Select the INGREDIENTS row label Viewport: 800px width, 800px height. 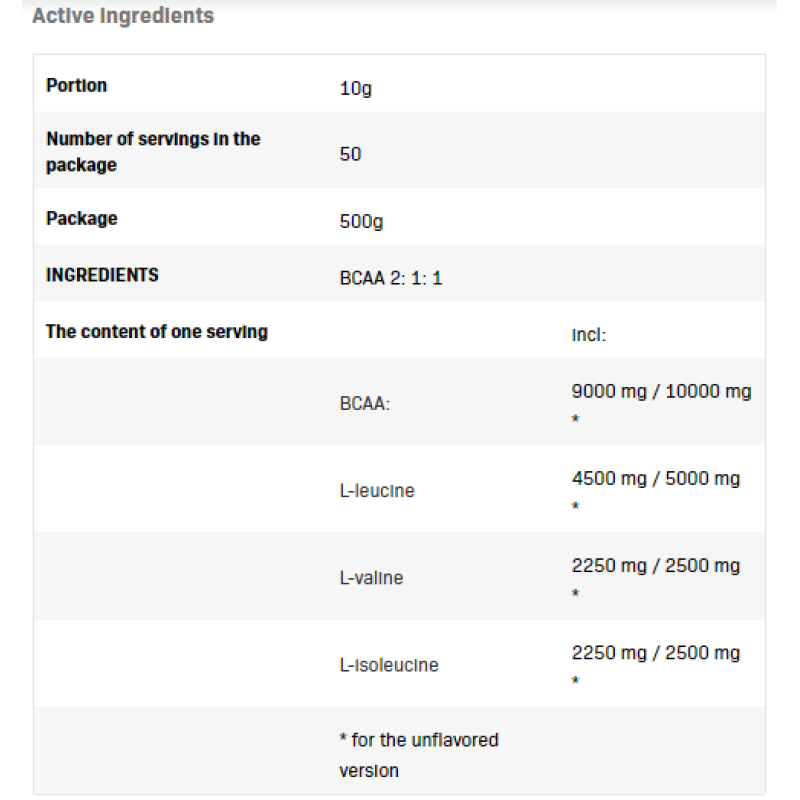(102, 275)
